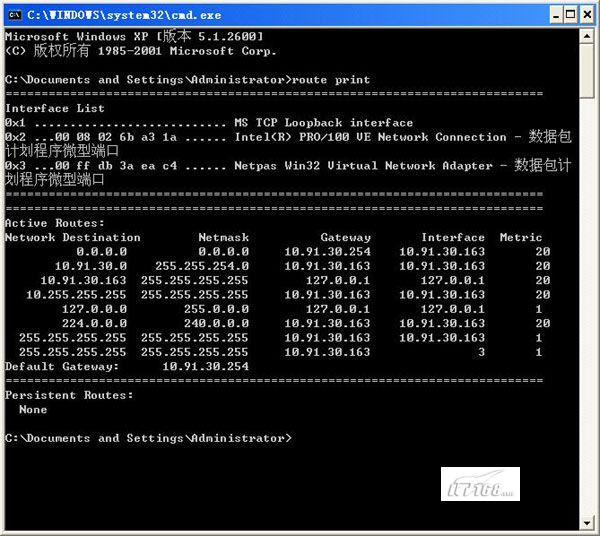Click 'Microsoft Windows XP' version line
The image size is (600, 536).
pos(134,36)
